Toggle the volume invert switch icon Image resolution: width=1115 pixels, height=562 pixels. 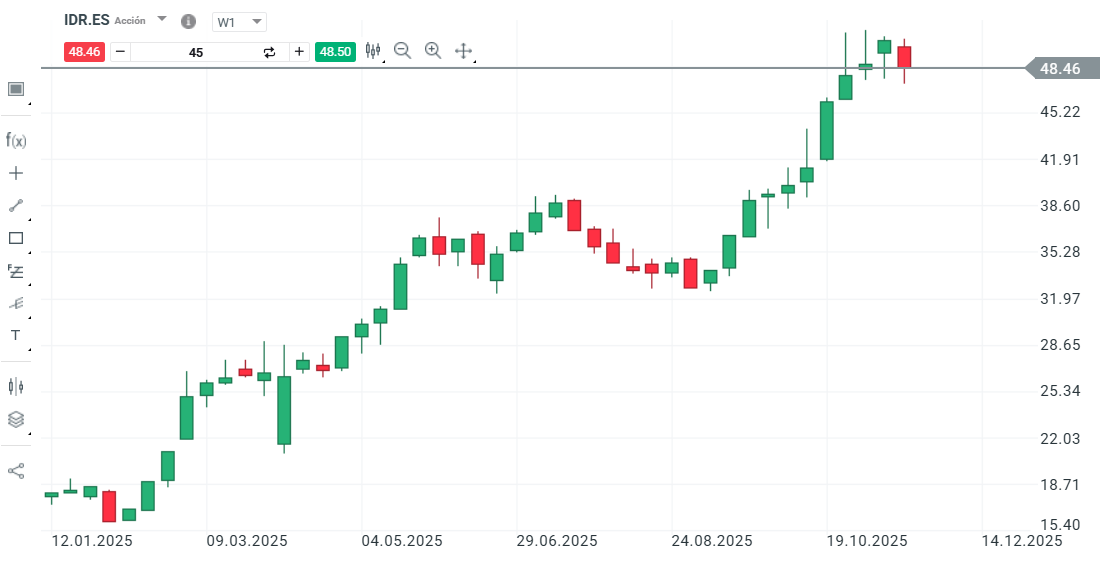[269, 52]
